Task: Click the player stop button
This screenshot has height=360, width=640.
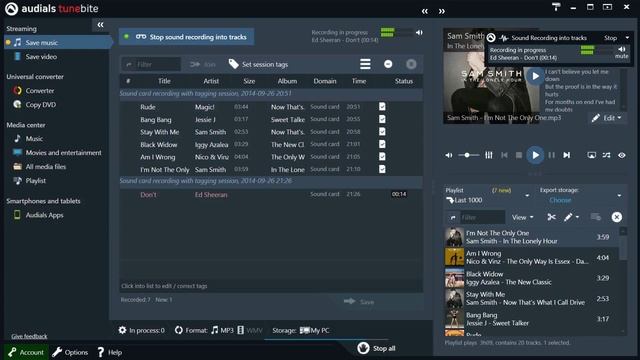Action: coord(519,155)
